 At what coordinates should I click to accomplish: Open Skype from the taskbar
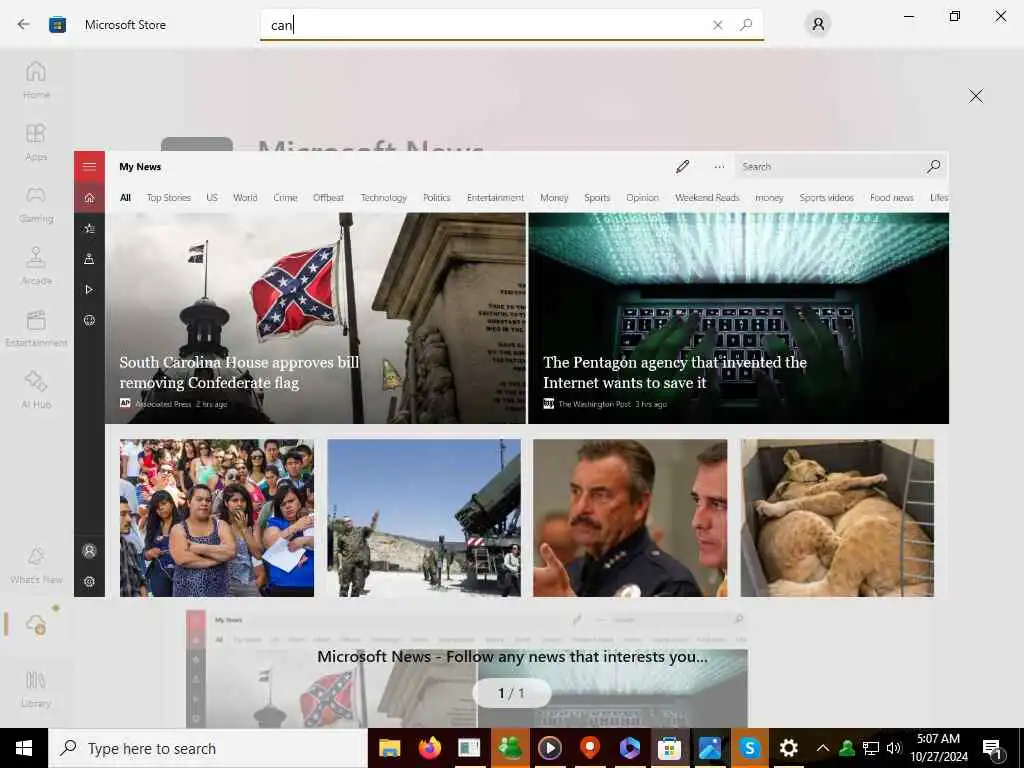click(749, 748)
